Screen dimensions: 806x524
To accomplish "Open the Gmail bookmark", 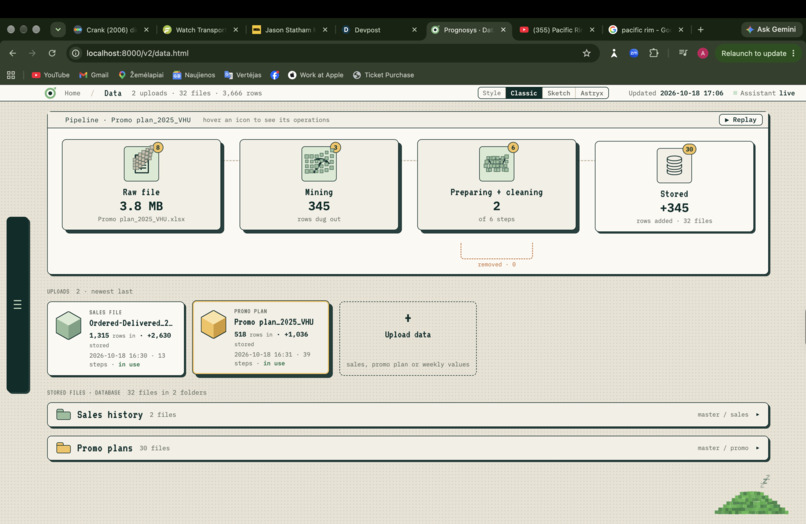I will 94,75.
